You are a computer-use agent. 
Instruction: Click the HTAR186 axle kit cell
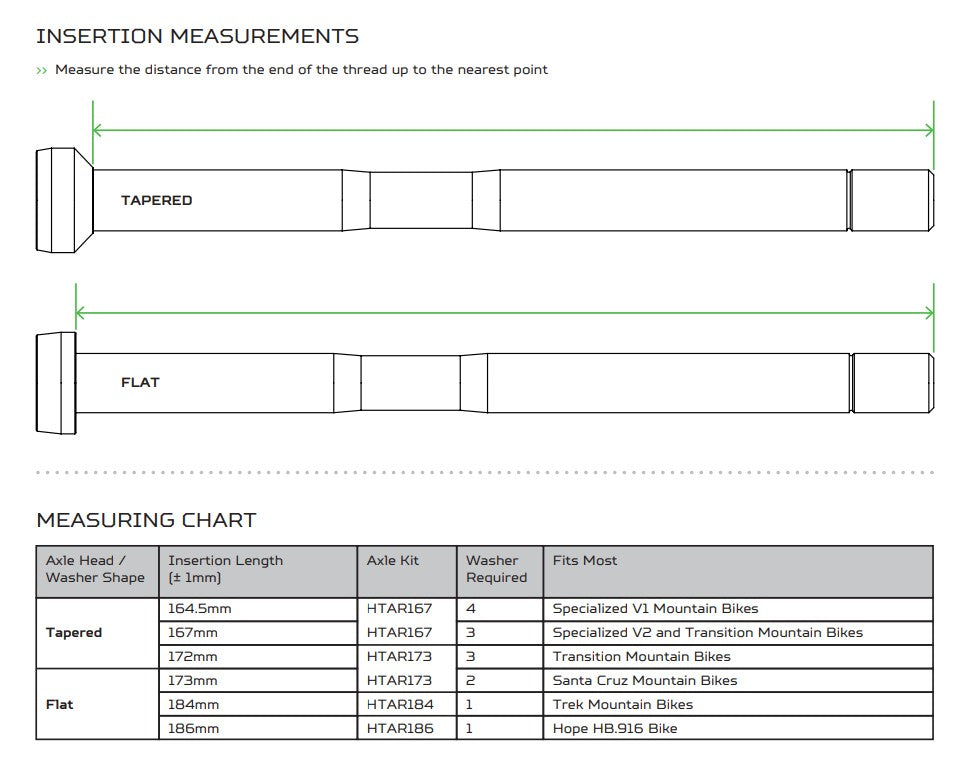400,729
